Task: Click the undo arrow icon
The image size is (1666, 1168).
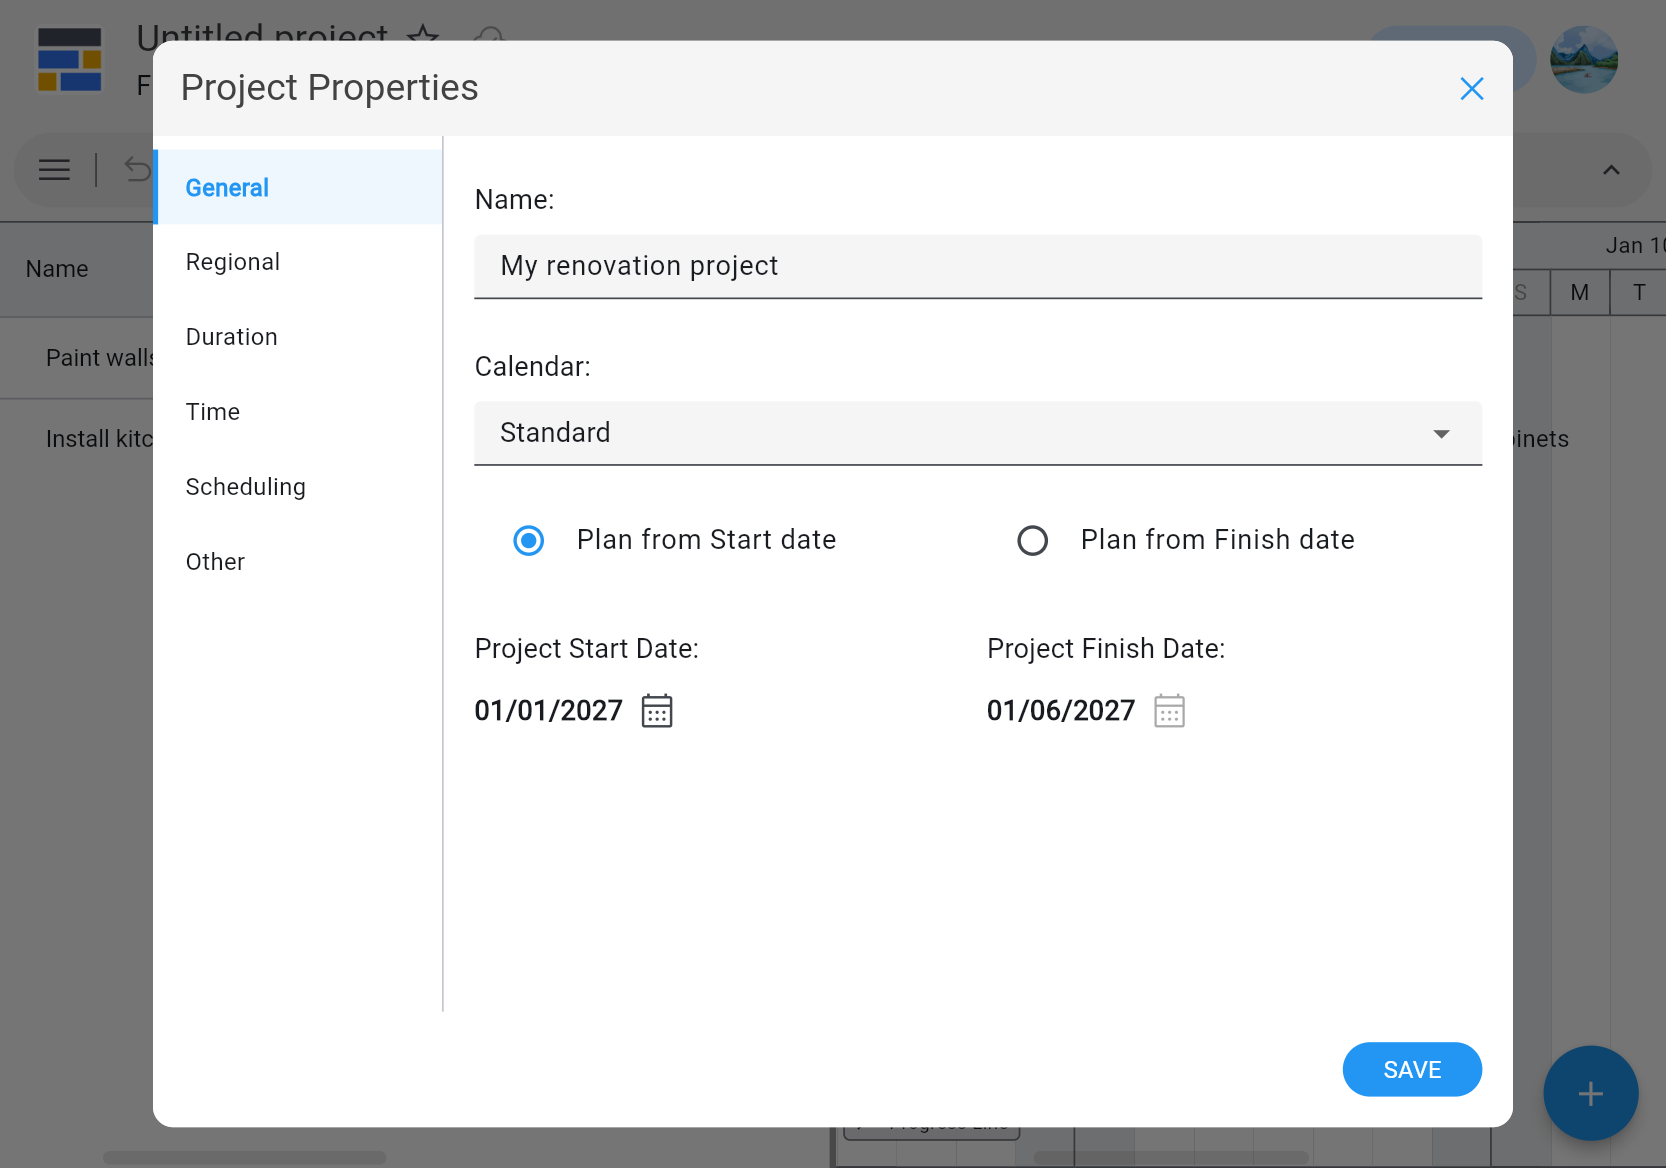Action: (137, 170)
